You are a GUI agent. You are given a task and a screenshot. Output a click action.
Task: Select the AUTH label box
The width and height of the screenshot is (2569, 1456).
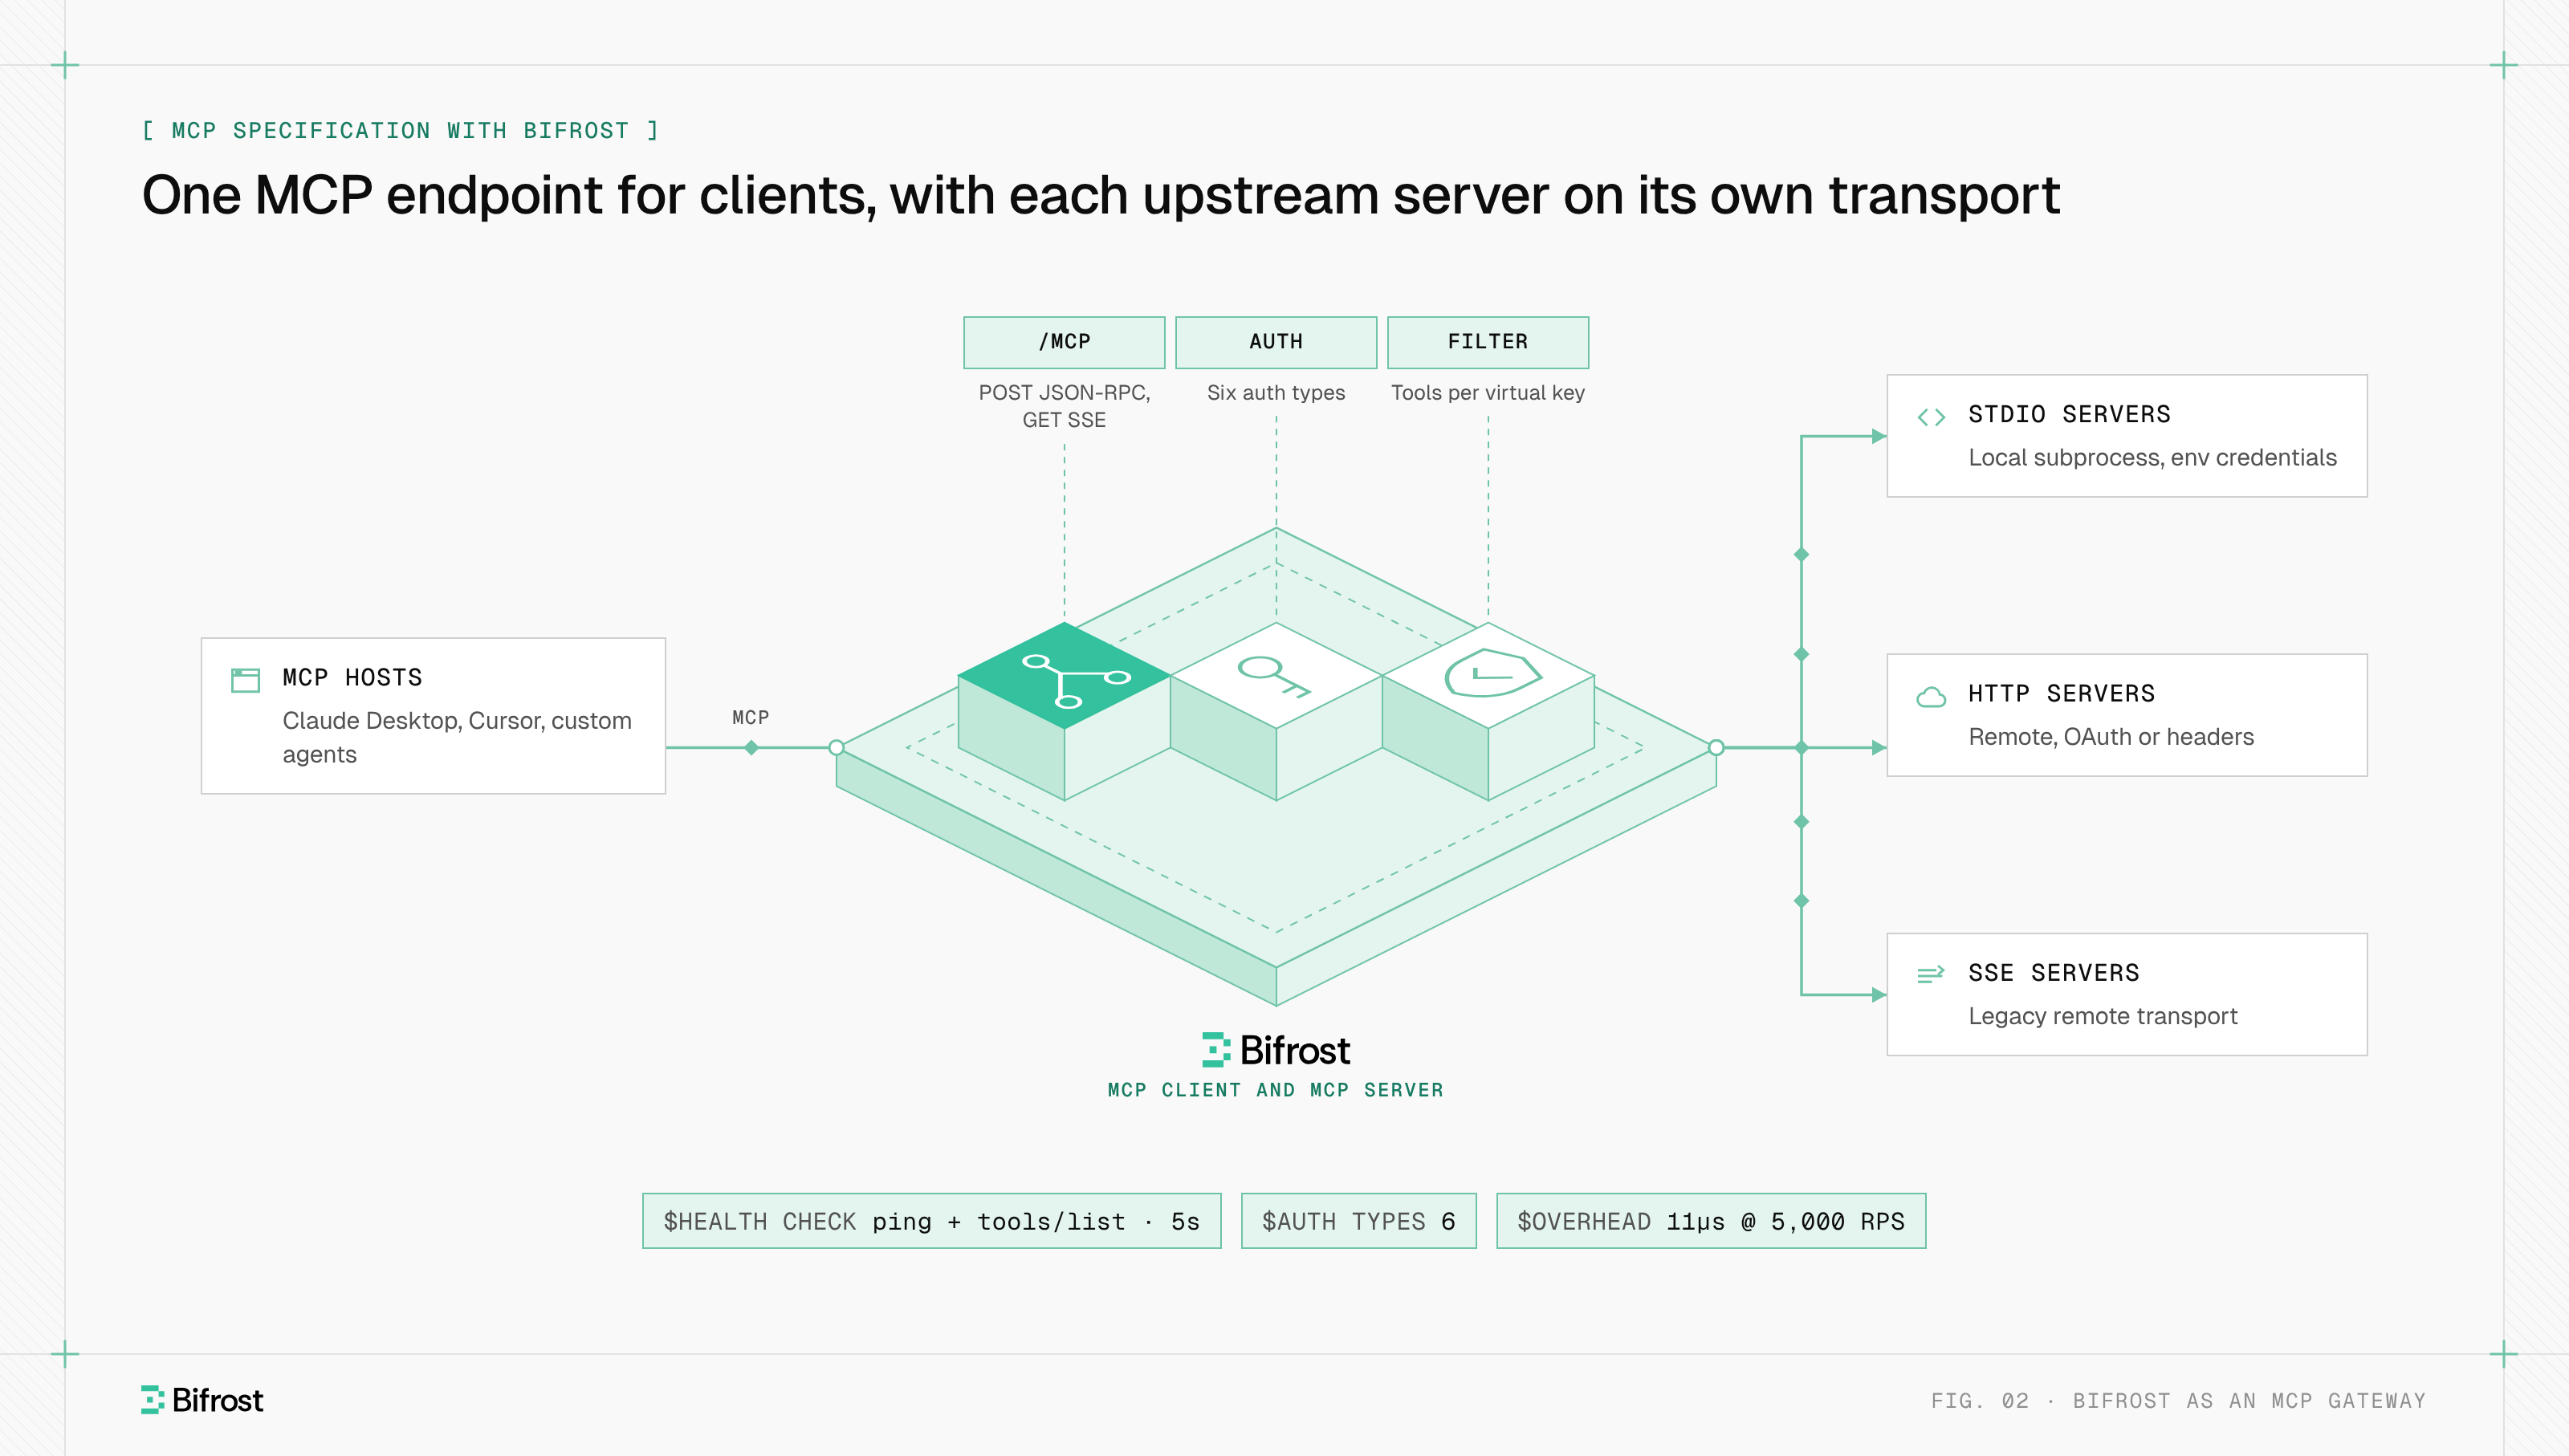click(x=1276, y=342)
